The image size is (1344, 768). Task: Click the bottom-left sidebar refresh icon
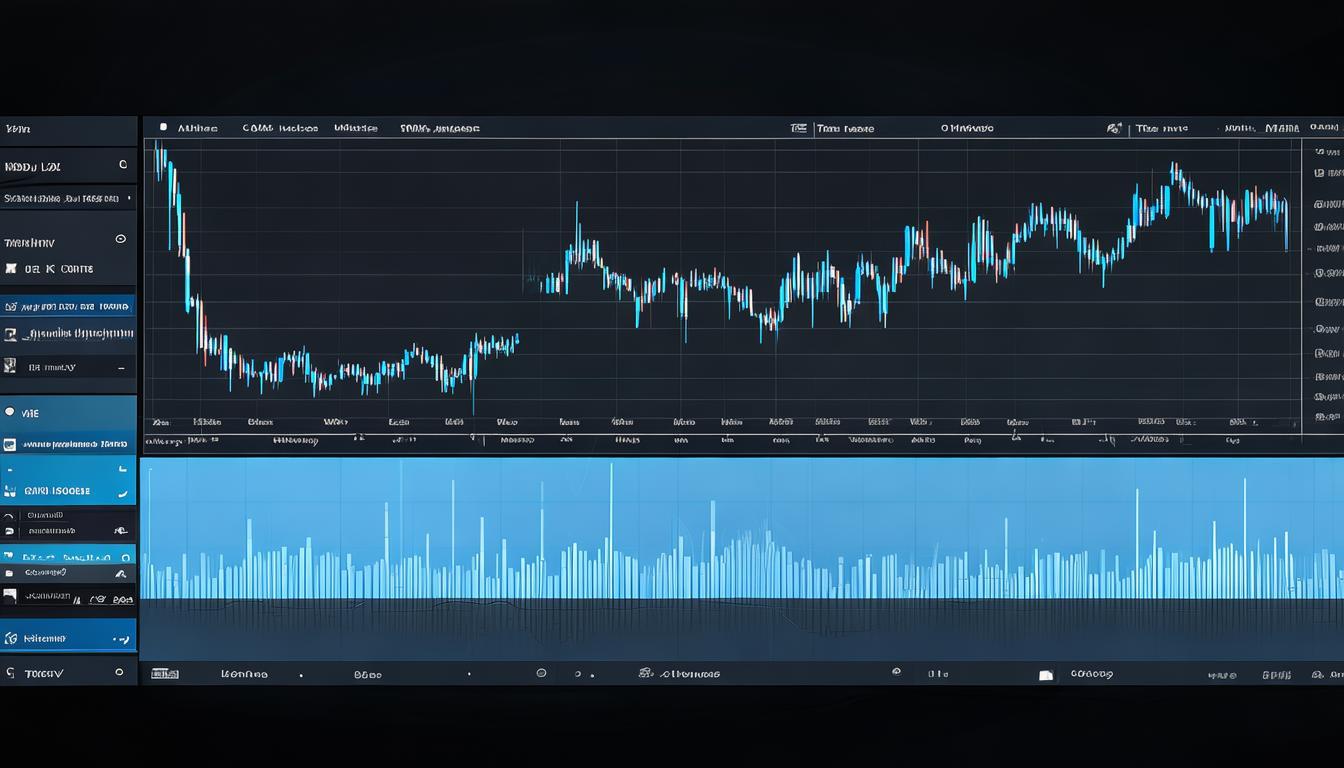pos(10,674)
